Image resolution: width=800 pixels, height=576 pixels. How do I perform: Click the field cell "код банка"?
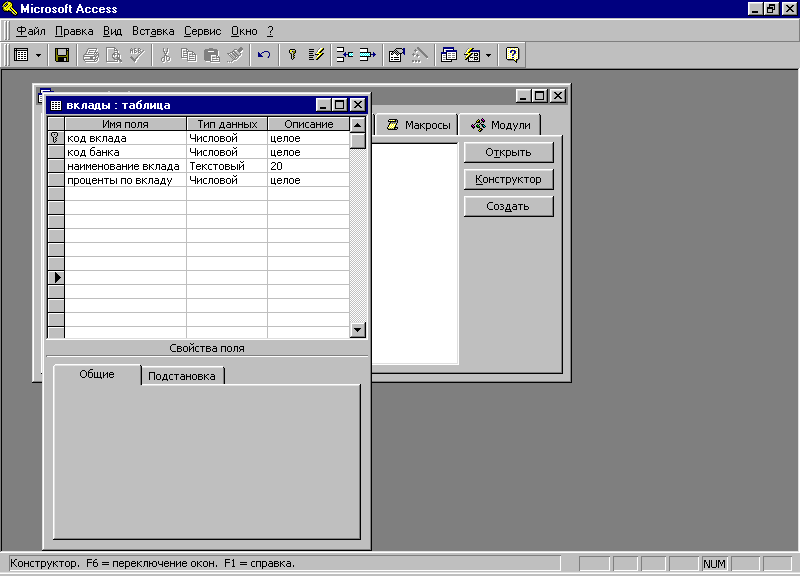[x=126, y=152]
